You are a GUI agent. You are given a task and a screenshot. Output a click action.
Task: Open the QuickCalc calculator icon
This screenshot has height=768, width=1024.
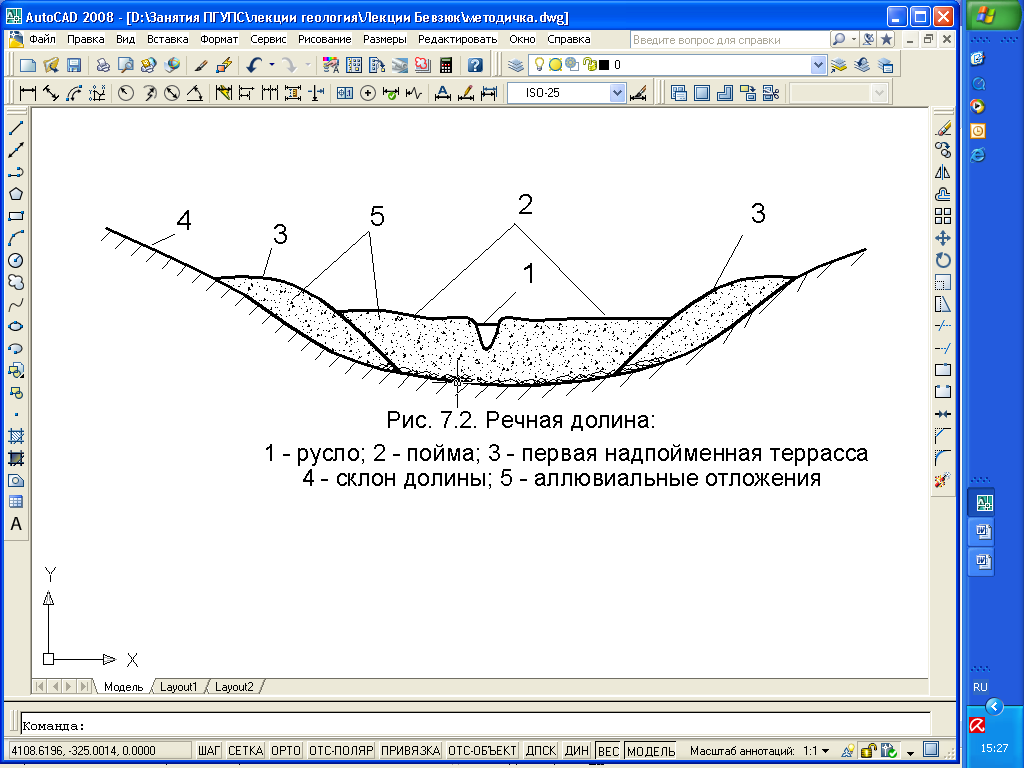(x=446, y=65)
